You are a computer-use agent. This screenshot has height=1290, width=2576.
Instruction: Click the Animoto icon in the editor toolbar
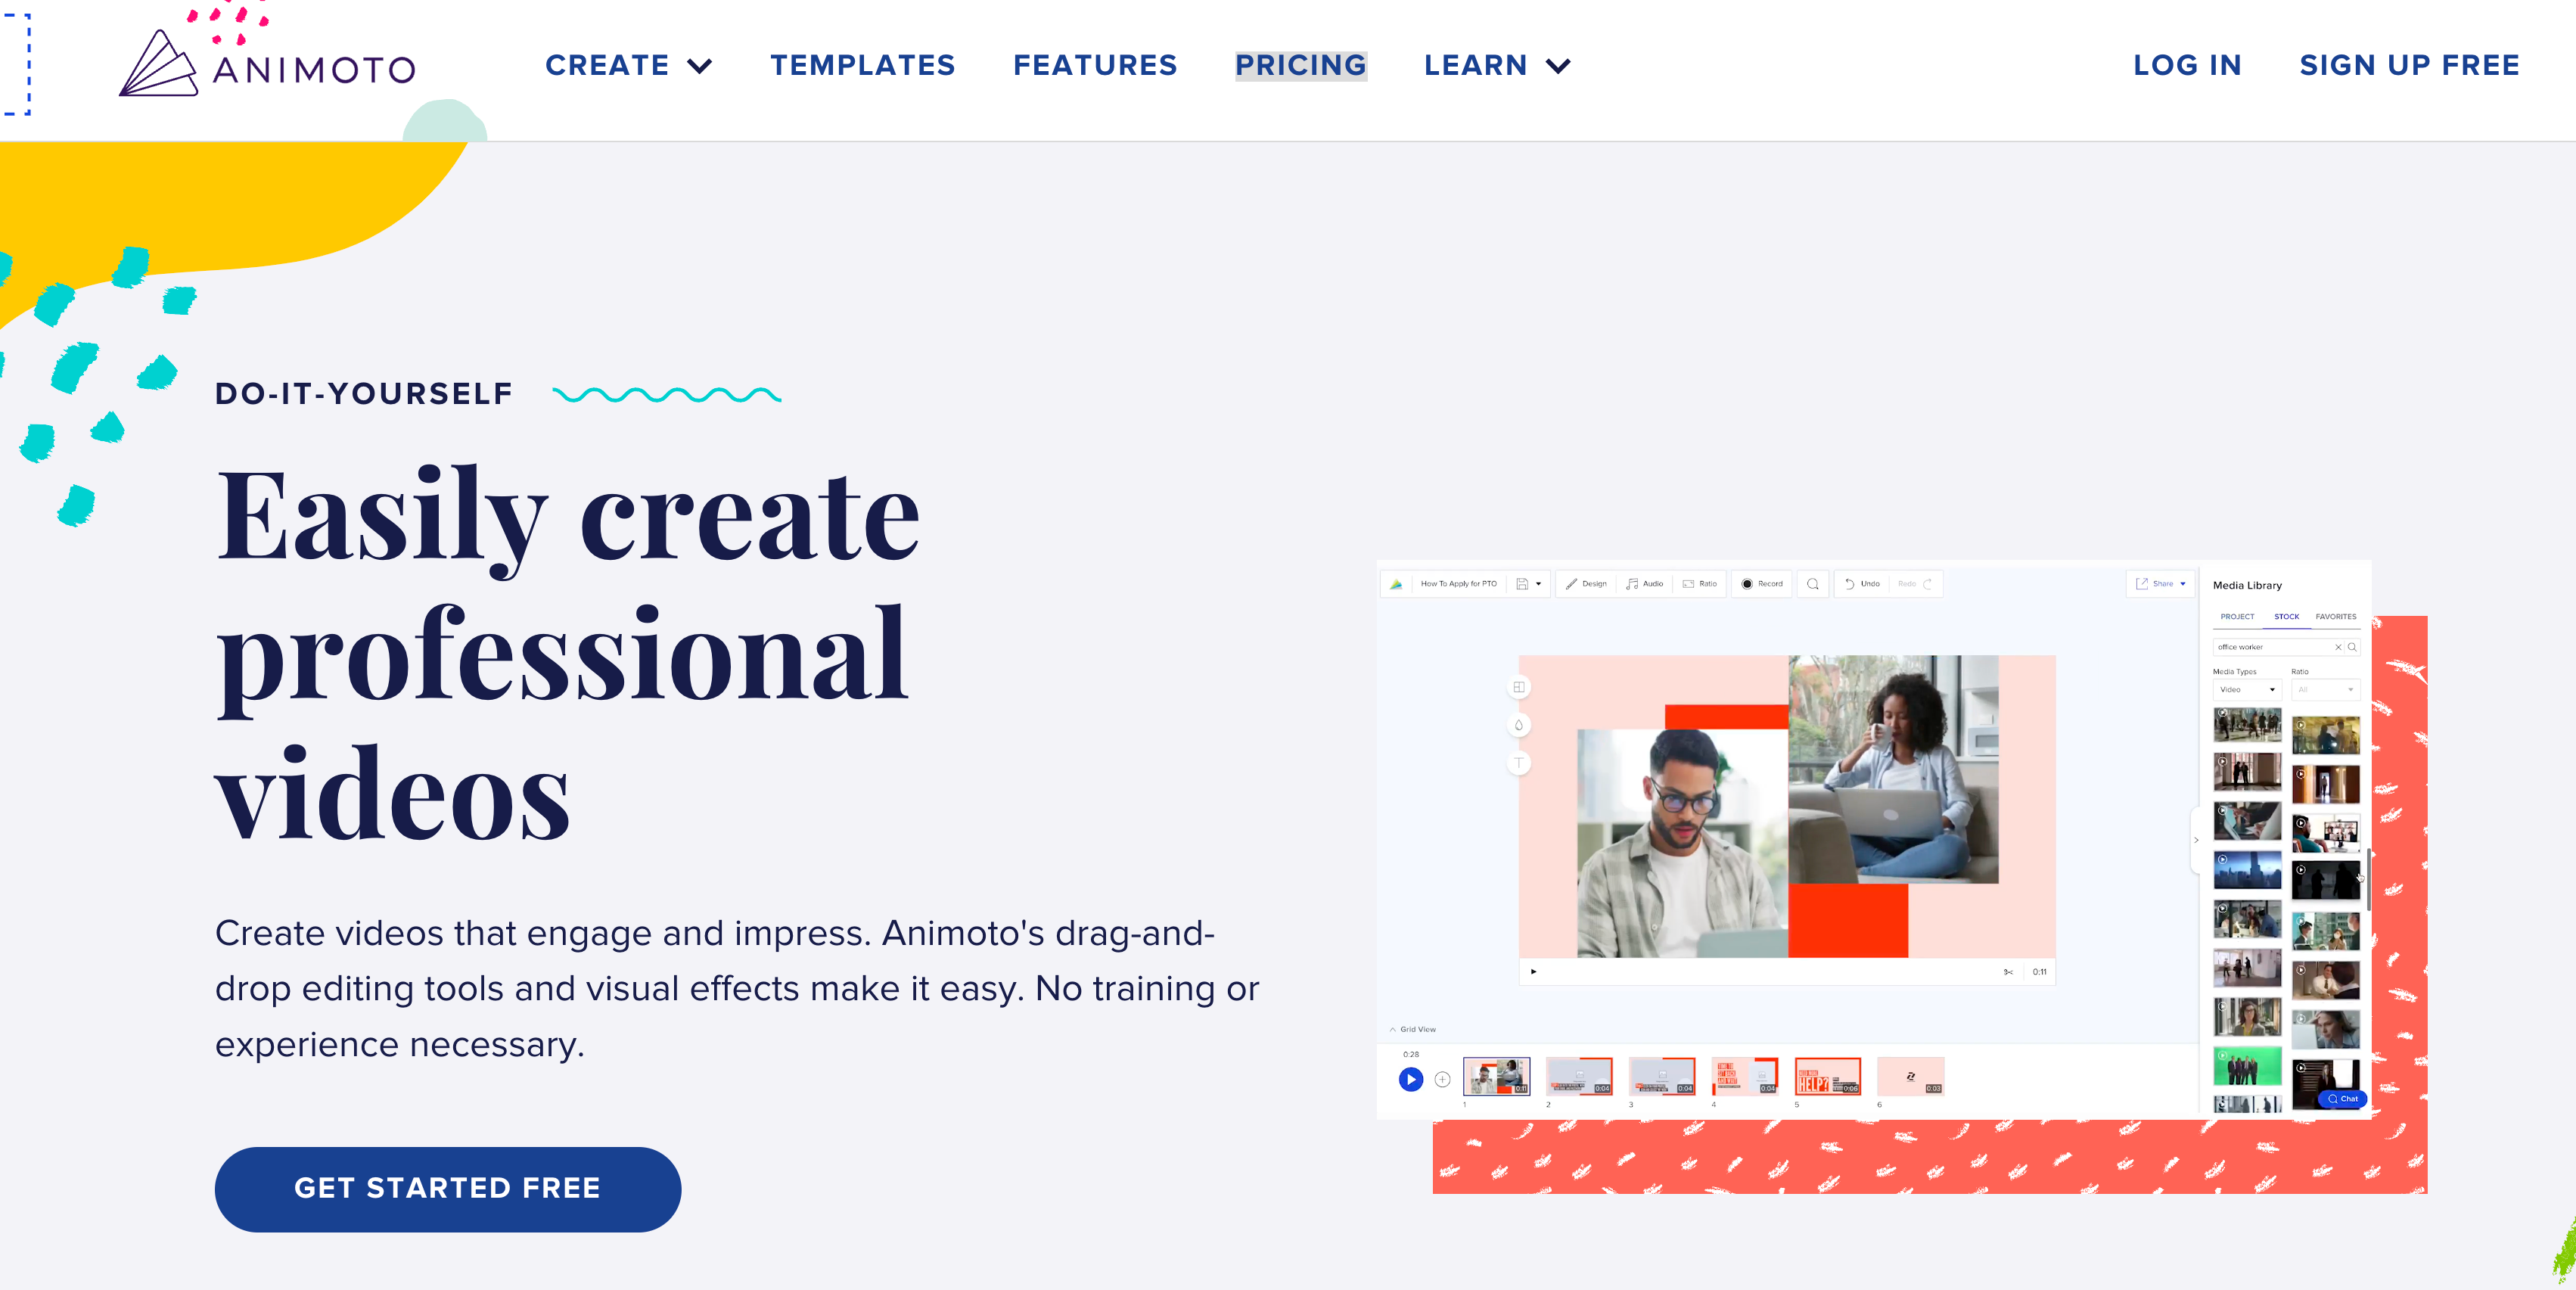click(1396, 584)
